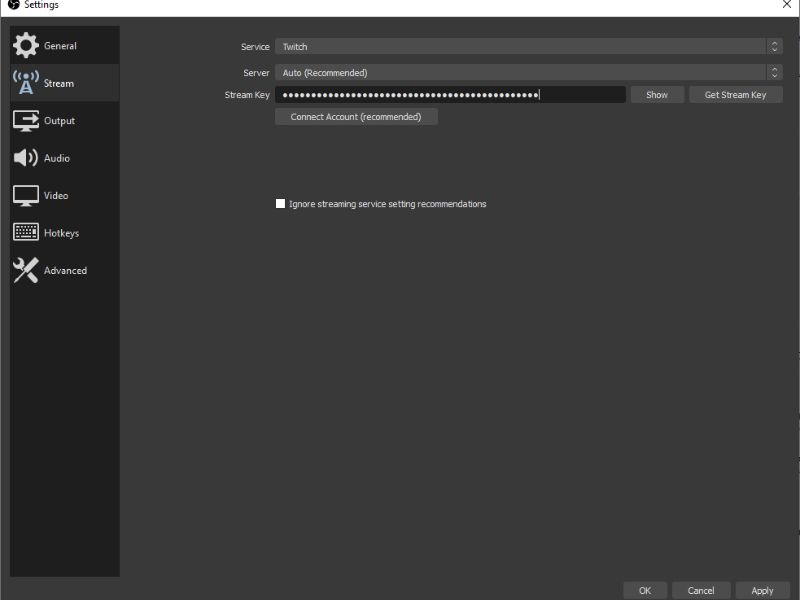Click the Settings window title bar
The width and height of the screenshot is (800, 600).
point(400,5)
